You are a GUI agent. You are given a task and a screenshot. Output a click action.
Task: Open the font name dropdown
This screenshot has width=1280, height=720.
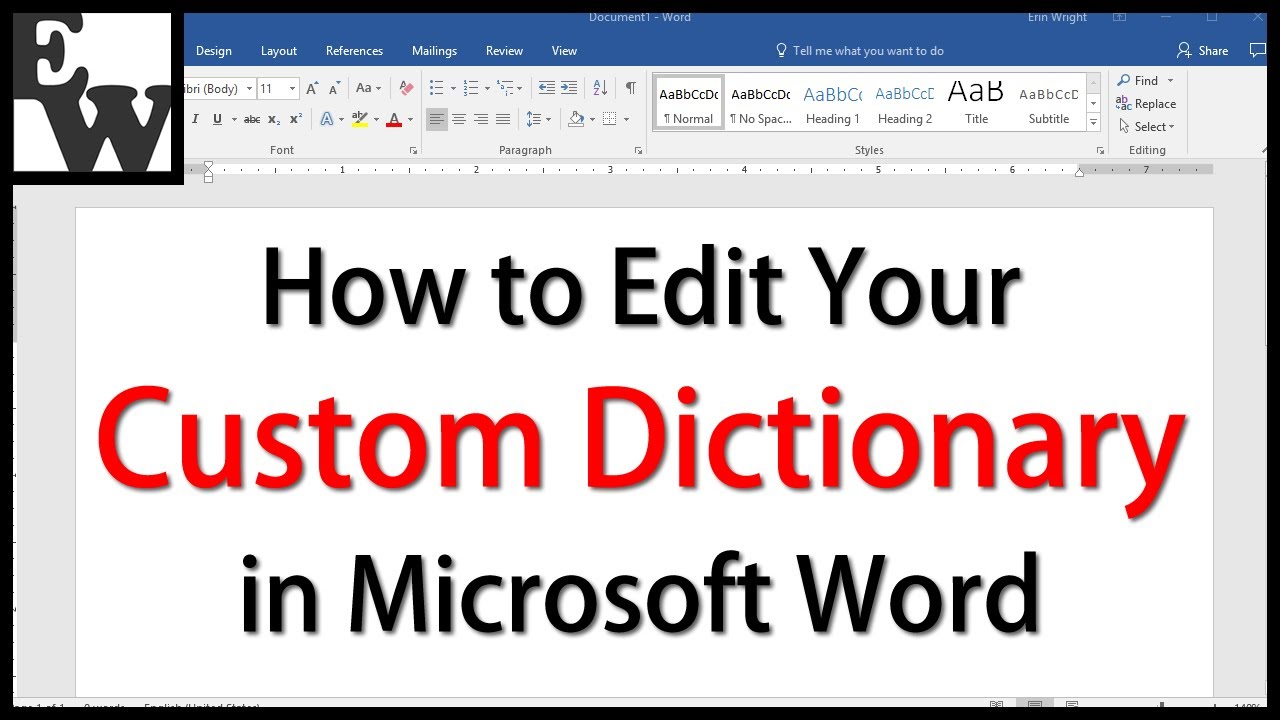pyautogui.click(x=249, y=88)
